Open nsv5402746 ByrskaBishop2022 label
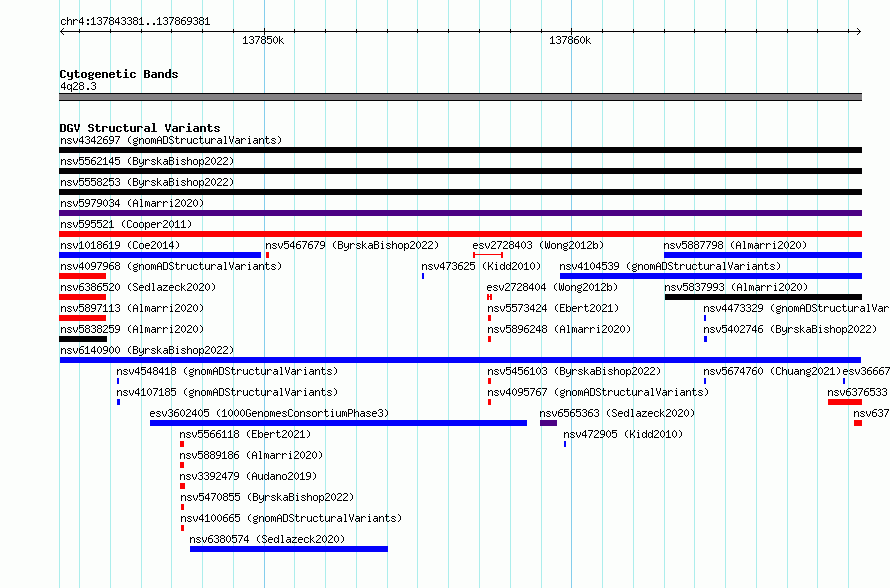Viewport: 890px width, 588px height. pos(790,329)
